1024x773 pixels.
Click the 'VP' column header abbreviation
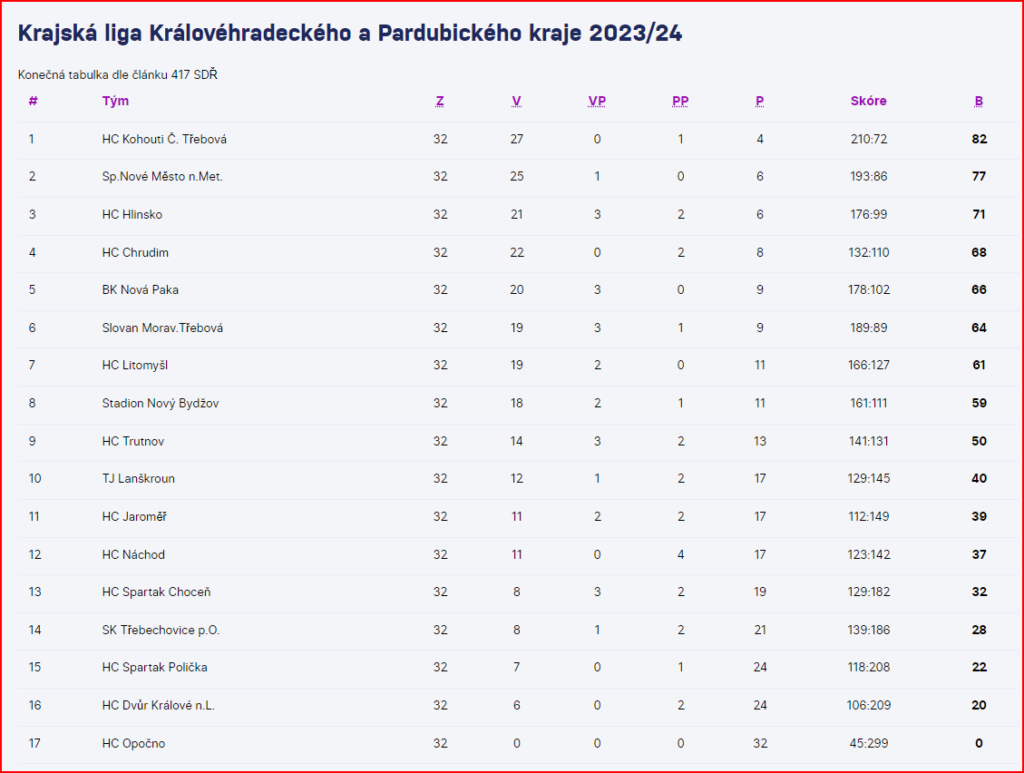point(597,101)
